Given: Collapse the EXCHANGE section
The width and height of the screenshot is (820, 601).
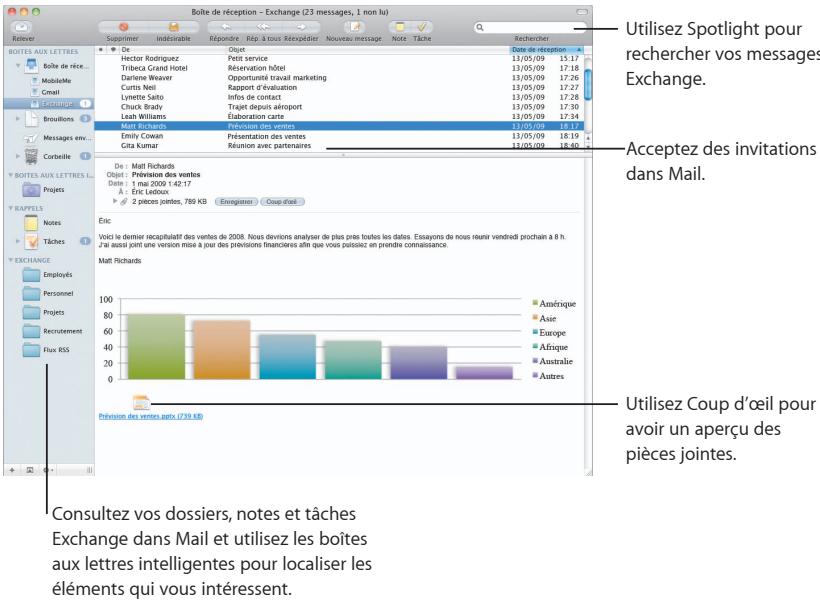Looking at the screenshot, I should (10, 260).
